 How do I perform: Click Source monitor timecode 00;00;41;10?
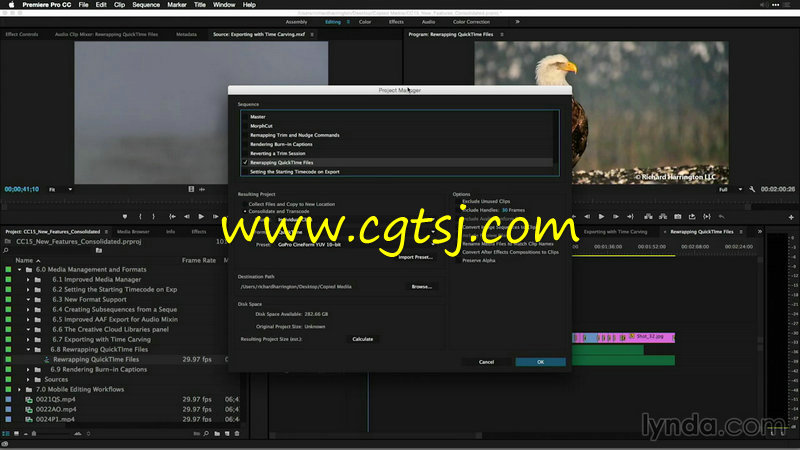[22, 189]
